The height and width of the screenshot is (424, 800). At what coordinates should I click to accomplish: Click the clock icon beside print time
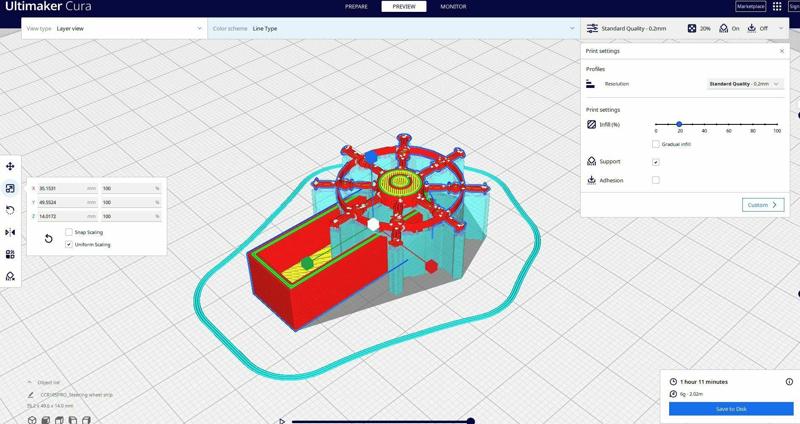tap(673, 382)
